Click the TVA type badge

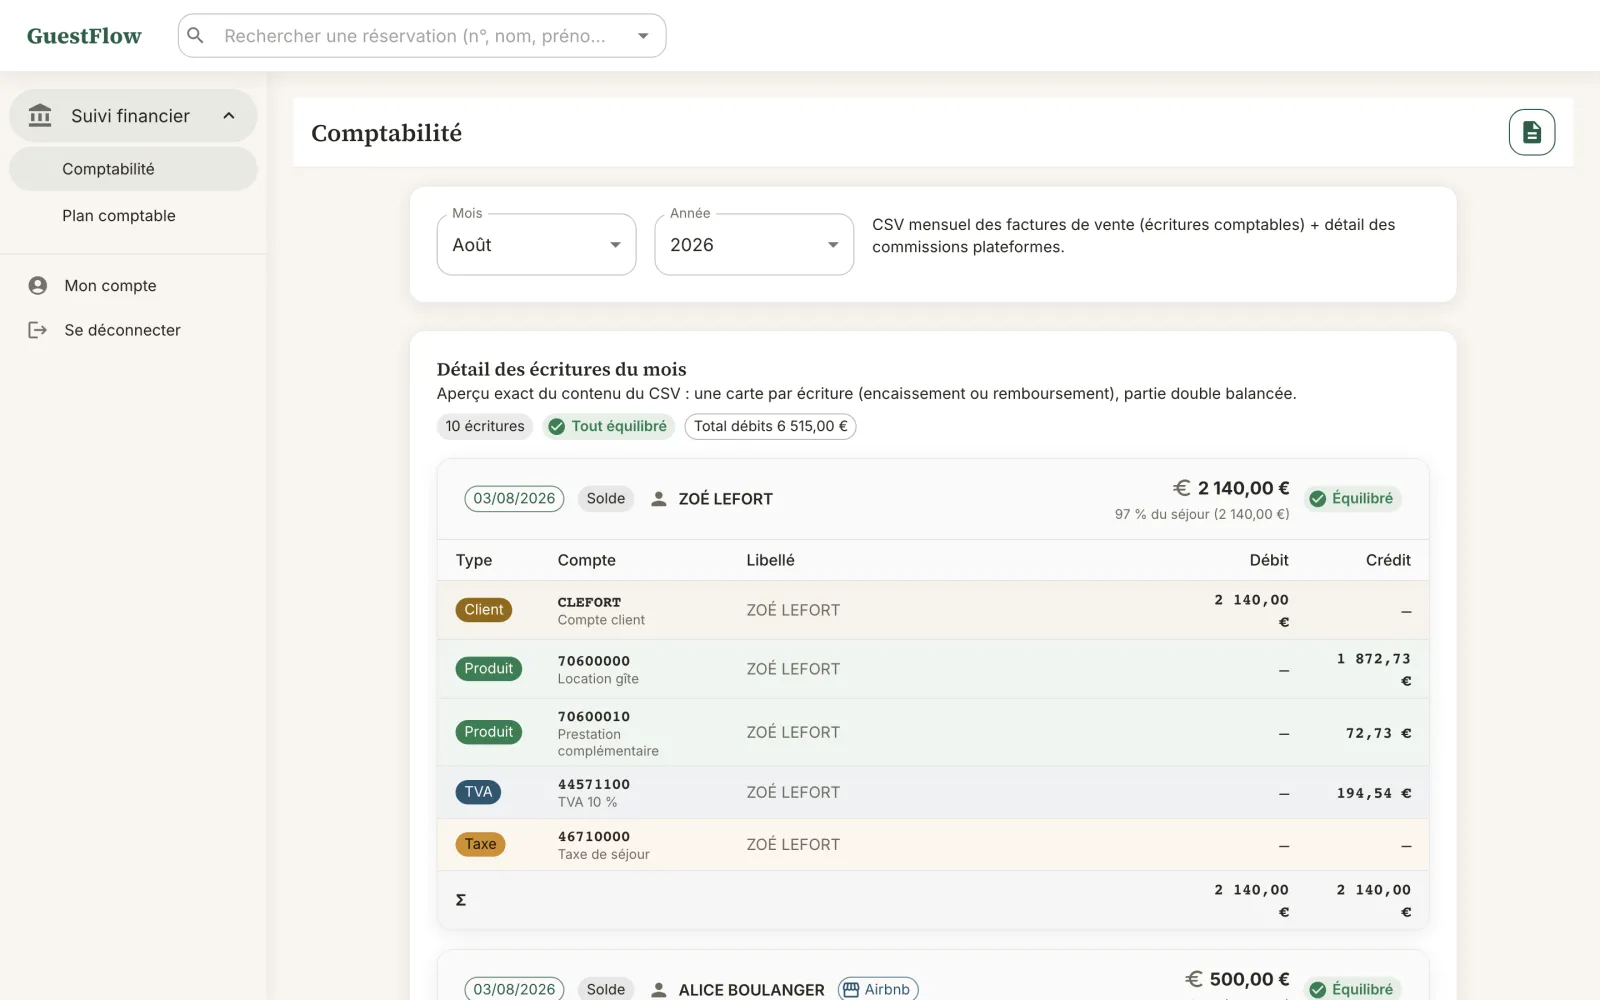(478, 792)
